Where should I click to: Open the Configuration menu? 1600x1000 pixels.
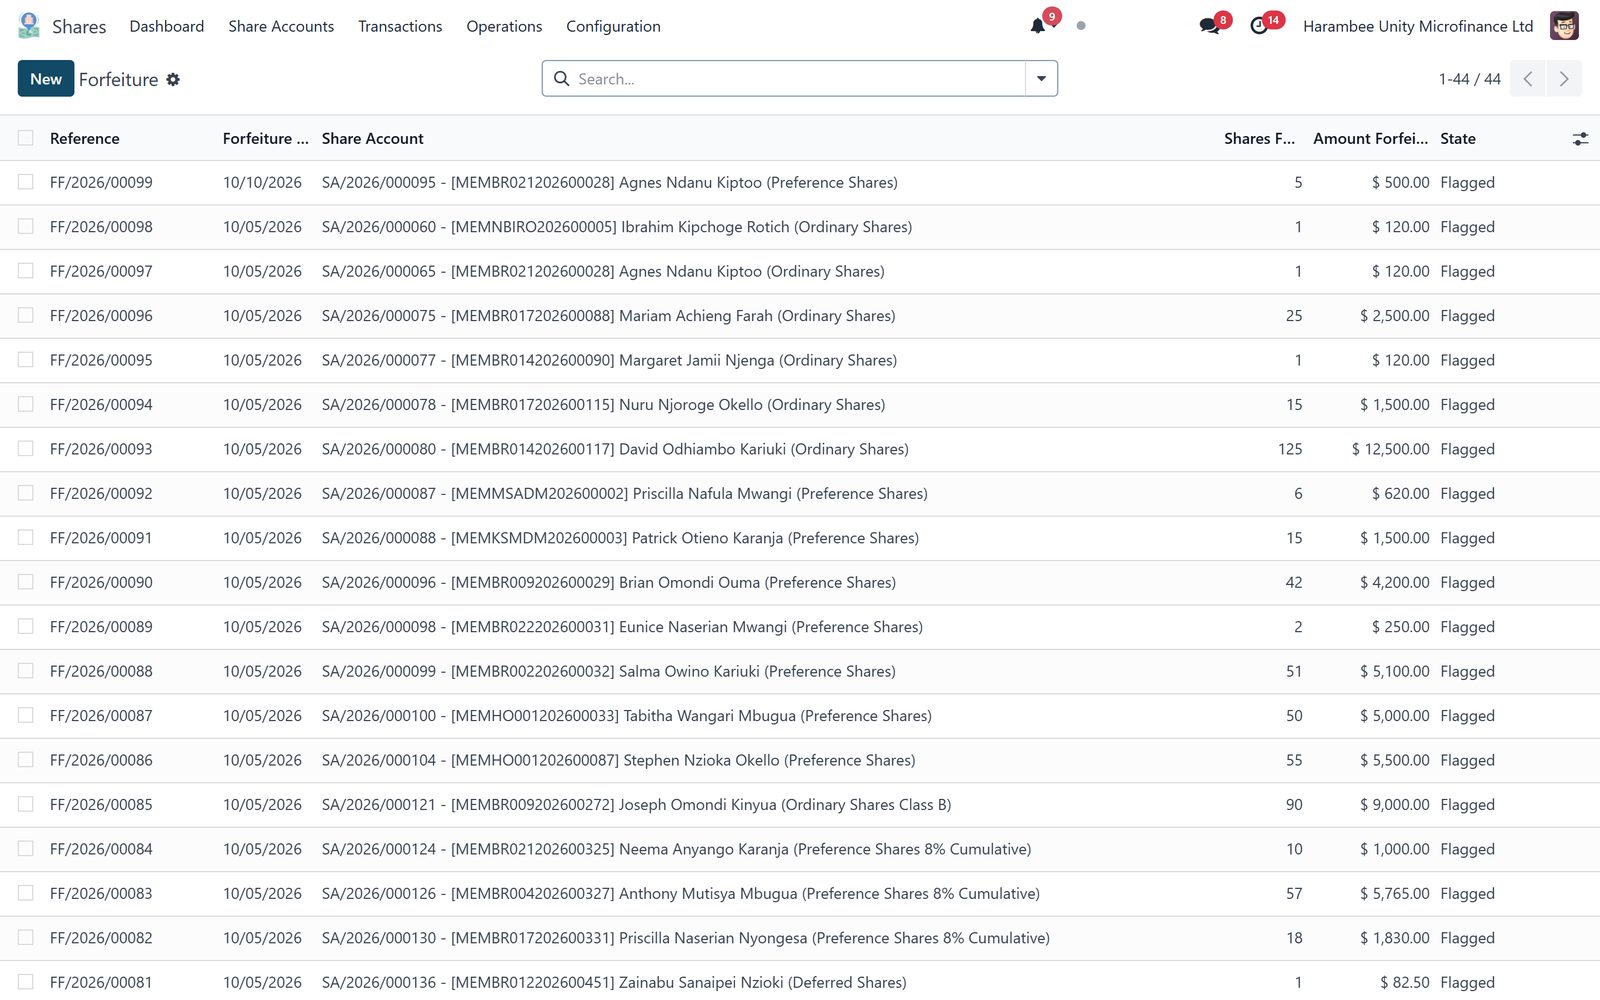[613, 26]
